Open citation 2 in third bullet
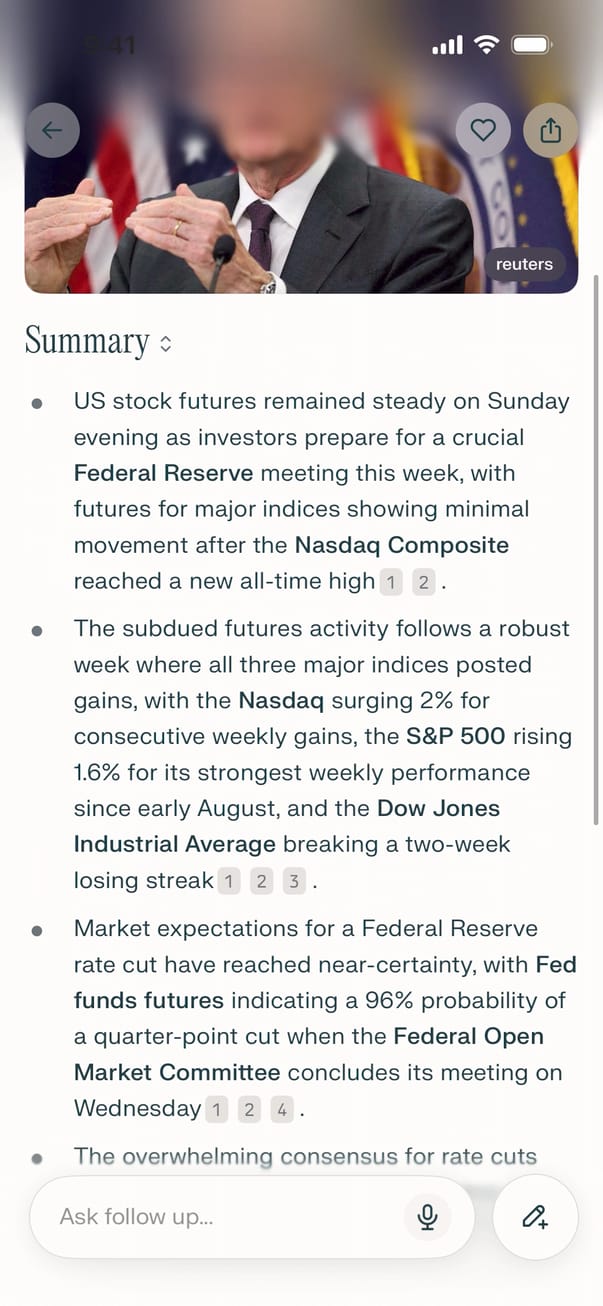The height and width of the screenshot is (1306, 603). tap(250, 1109)
